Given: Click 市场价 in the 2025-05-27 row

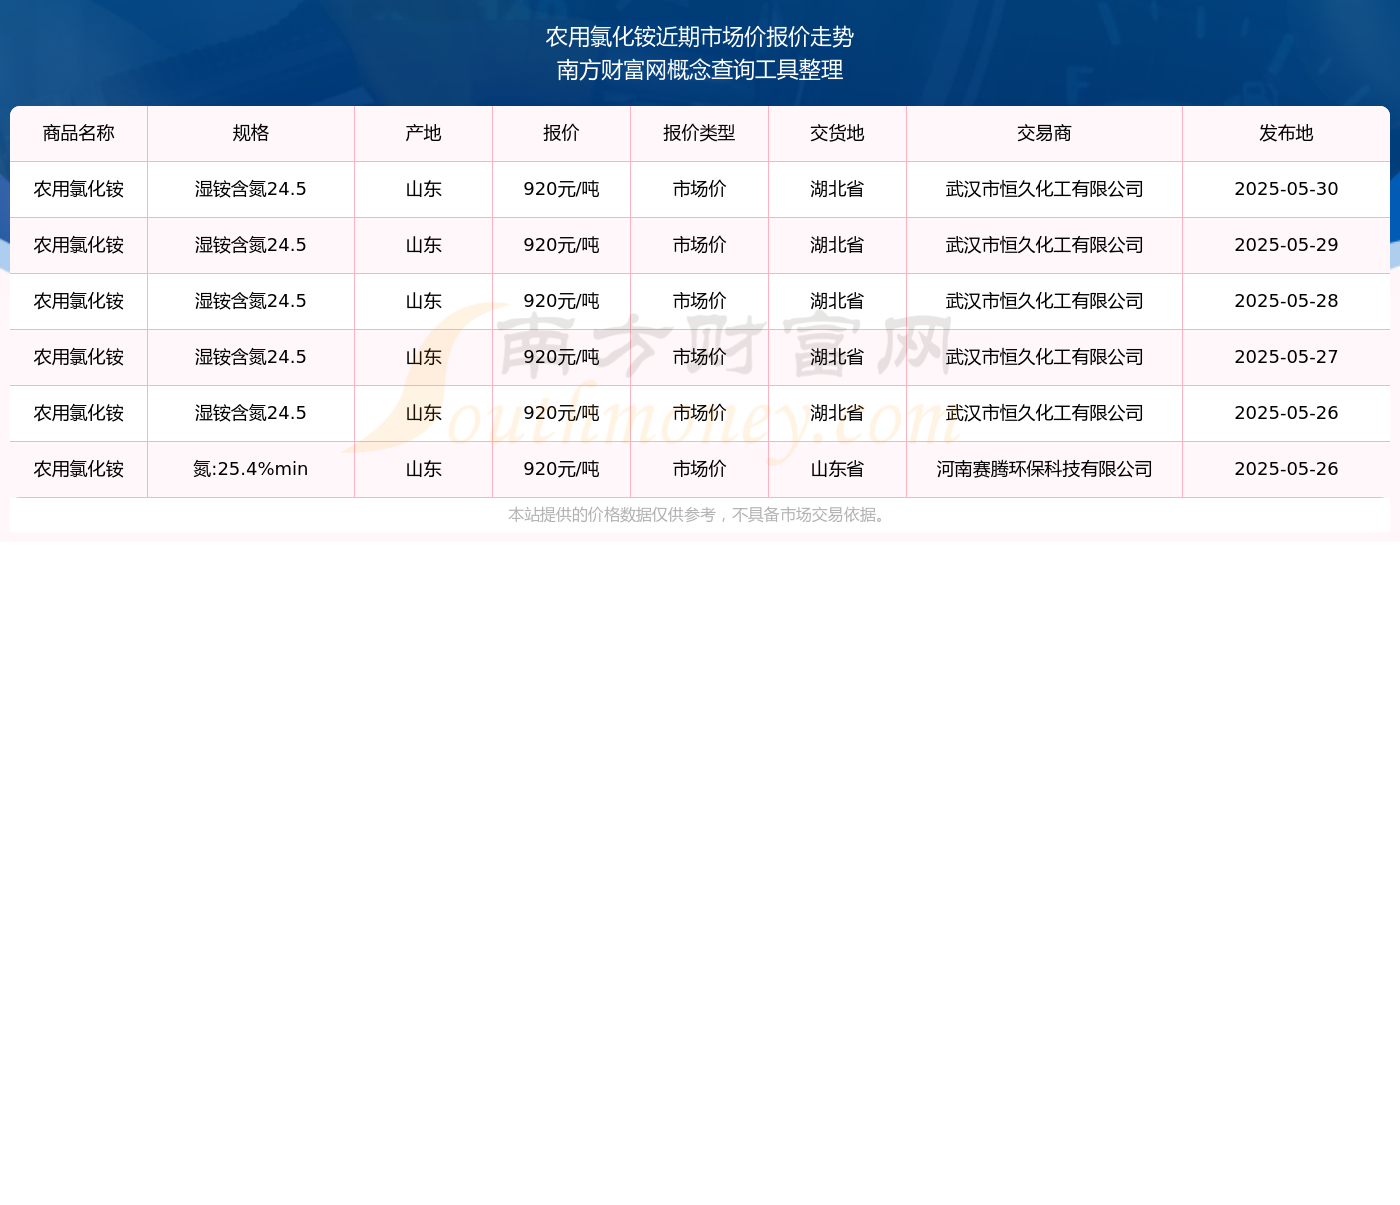Looking at the screenshot, I should click(699, 357).
